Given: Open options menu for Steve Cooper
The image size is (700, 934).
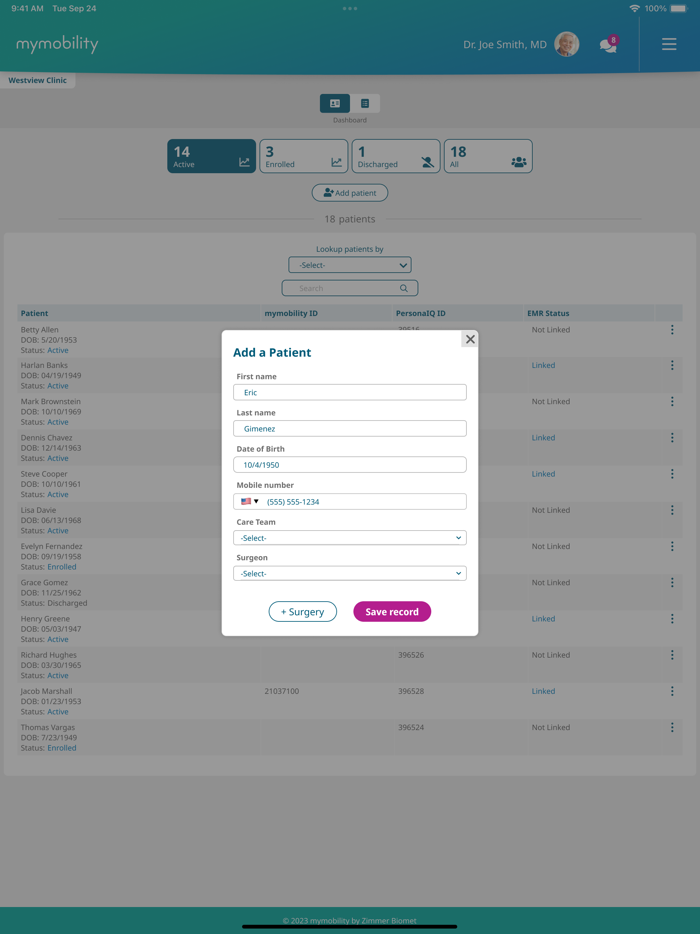Looking at the screenshot, I should 672,474.
